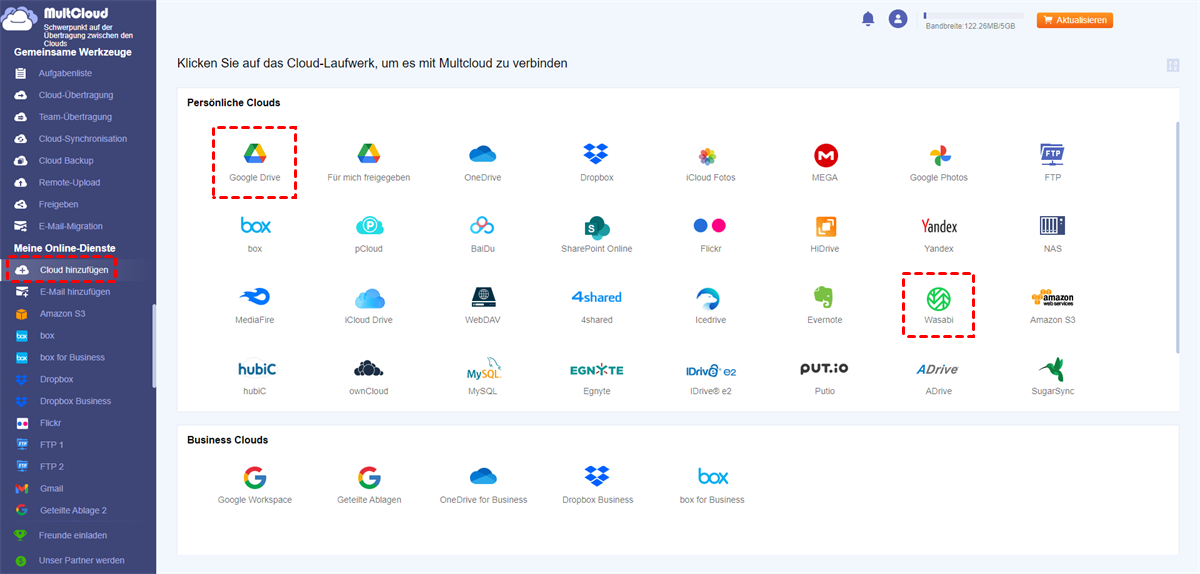Viewport: 1200px width, 574px height.
Task: Select the SugarSync hummingbird icon
Action: click(1052, 369)
